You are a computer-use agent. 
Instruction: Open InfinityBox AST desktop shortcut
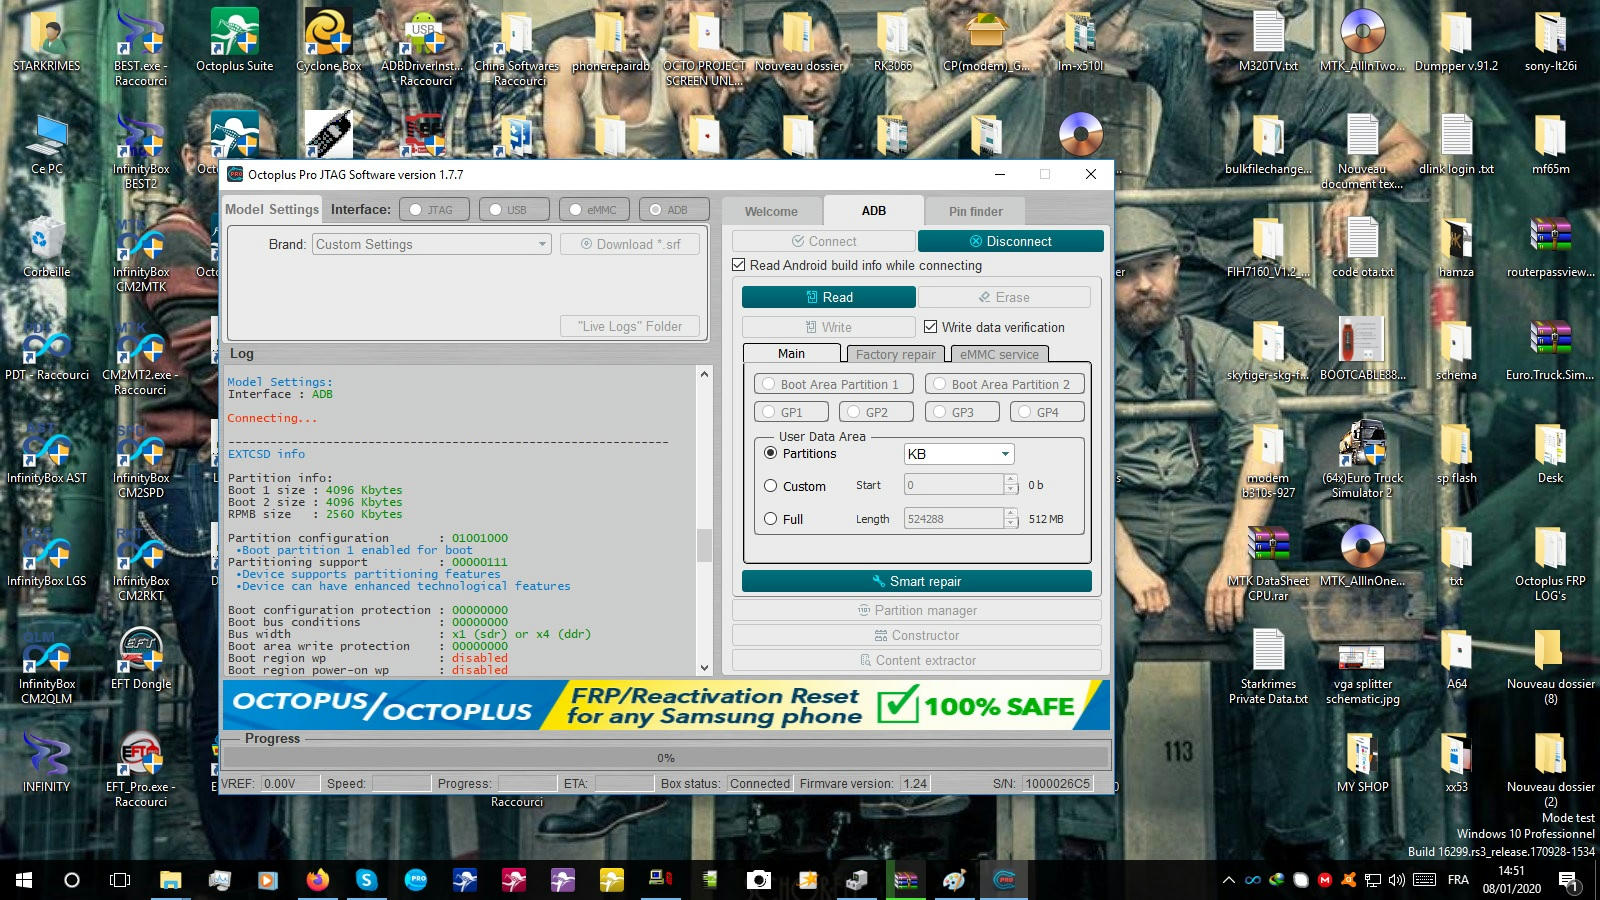pos(47,450)
